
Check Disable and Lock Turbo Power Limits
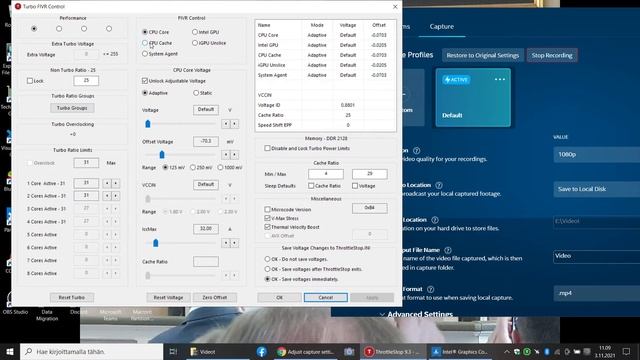[267, 148]
